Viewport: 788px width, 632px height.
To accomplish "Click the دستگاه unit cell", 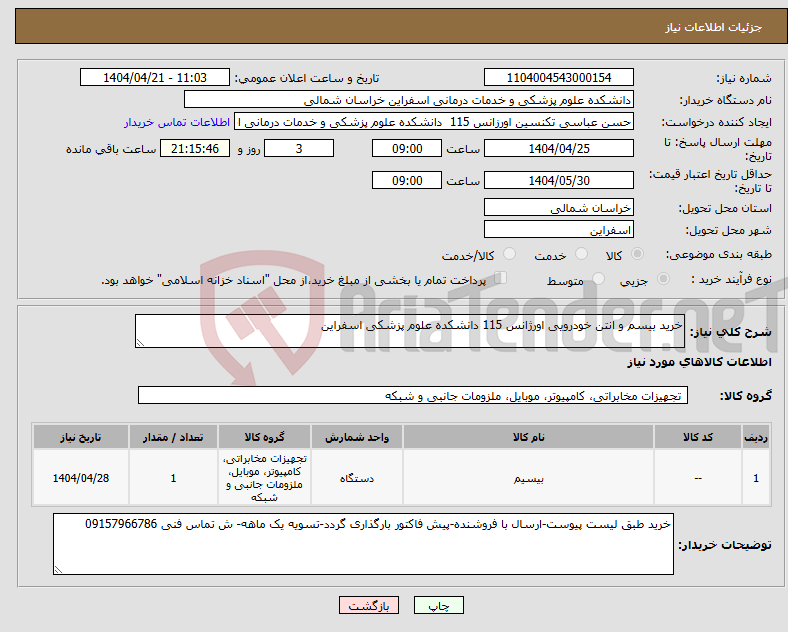I will (x=357, y=477).
